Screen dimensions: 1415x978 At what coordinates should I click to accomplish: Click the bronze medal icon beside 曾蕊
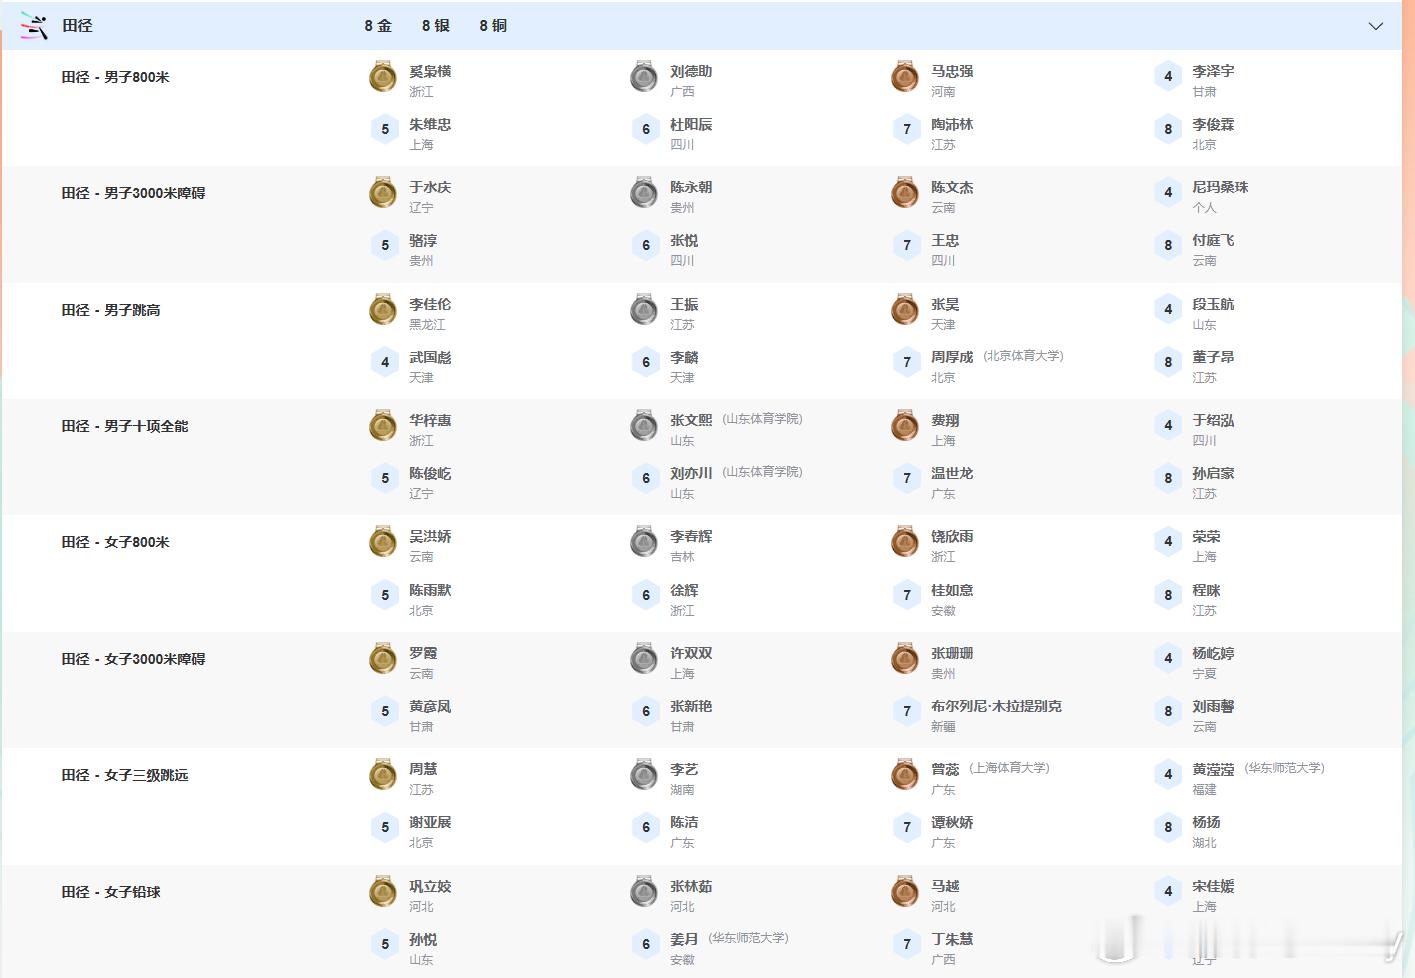pyautogui.click(x=905, y=774)
